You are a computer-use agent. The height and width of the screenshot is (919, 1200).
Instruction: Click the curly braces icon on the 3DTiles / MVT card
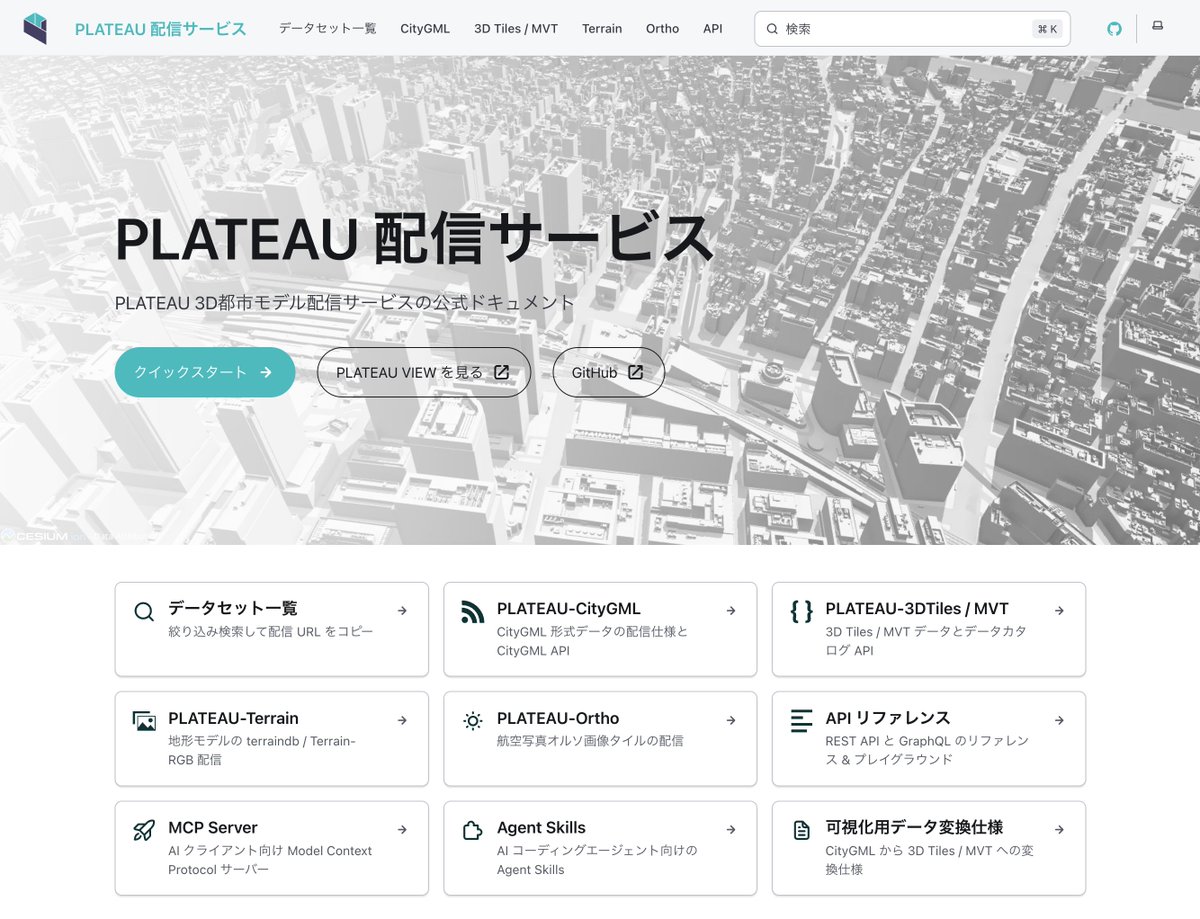[x=801, y=611]
